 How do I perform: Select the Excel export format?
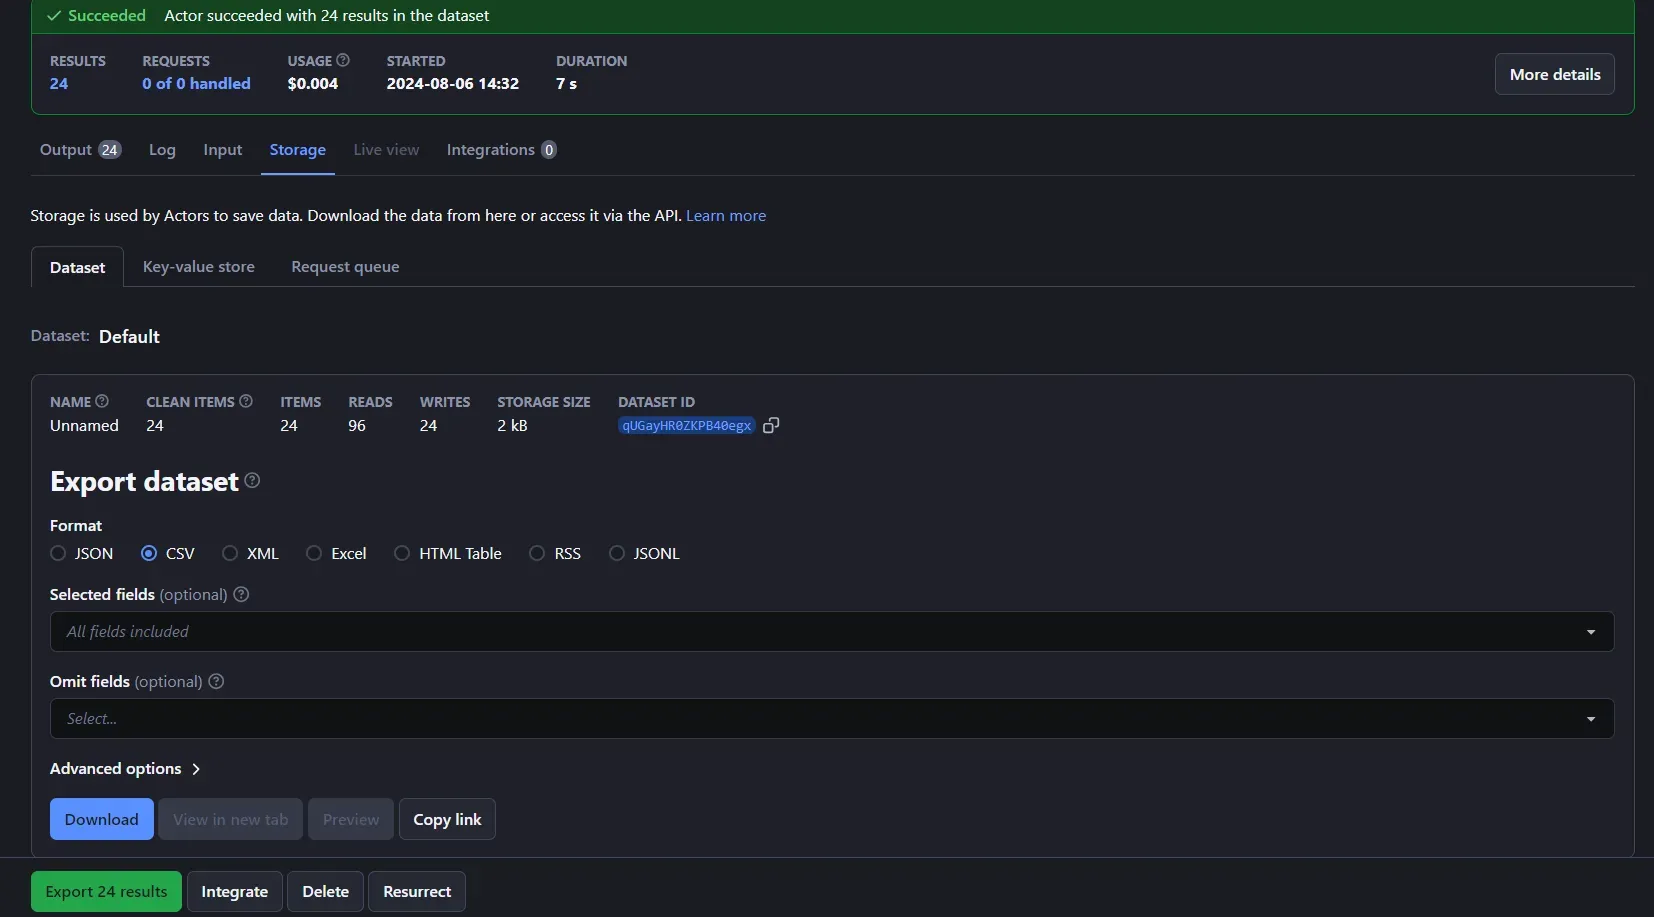(313, 553)
